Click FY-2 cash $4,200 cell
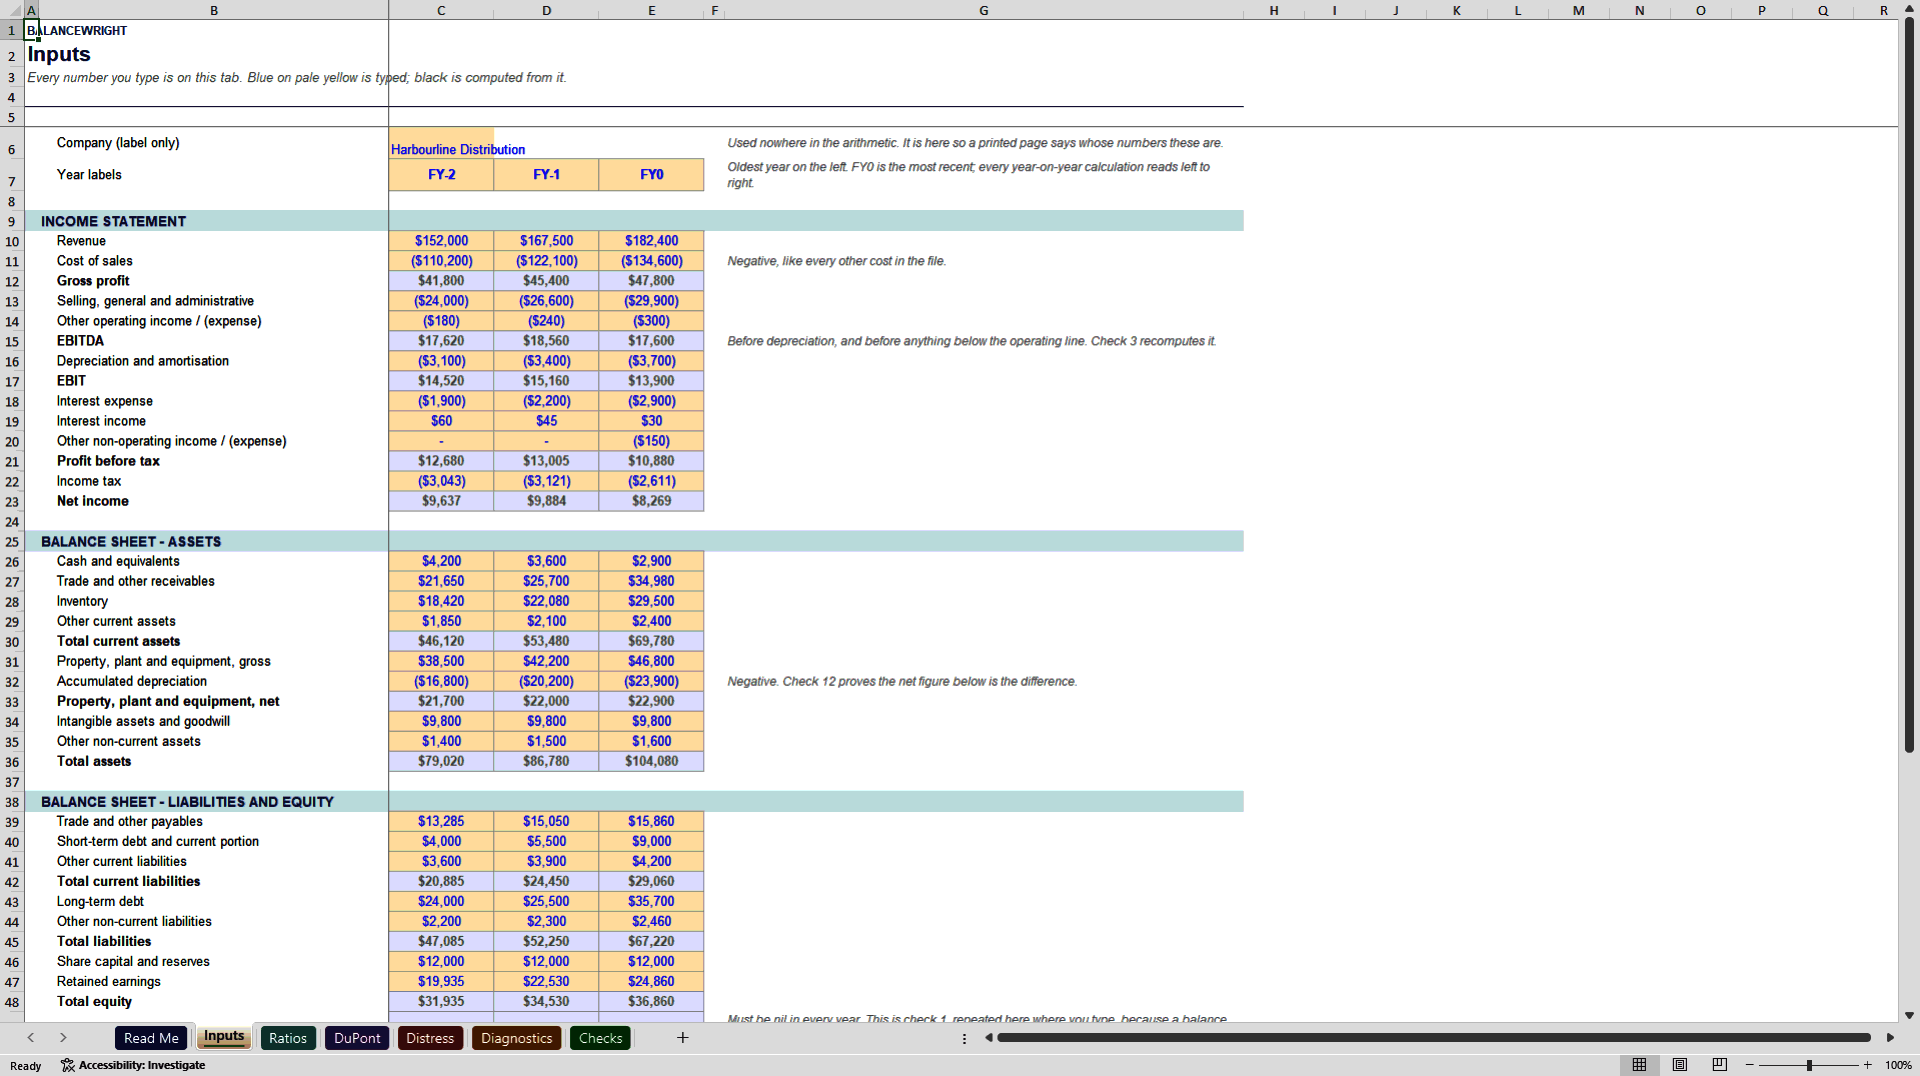Screen dimensions: 1920x1076 pos(441,561)
